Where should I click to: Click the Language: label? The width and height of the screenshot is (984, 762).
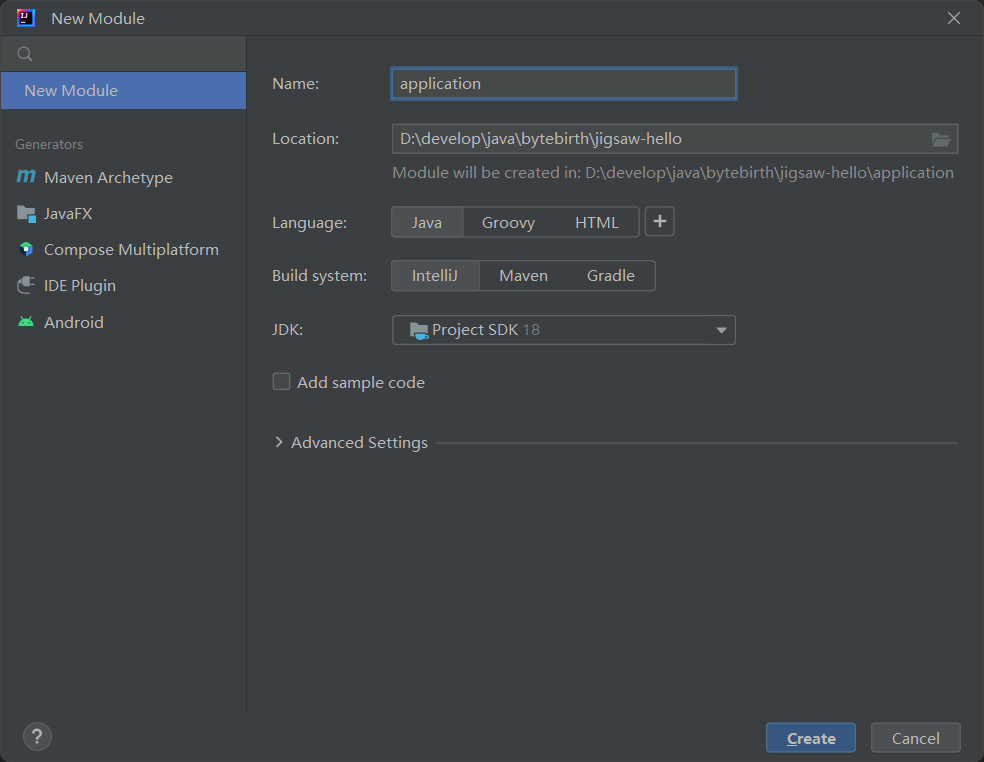pyautogui.click(x=309, y=223)
